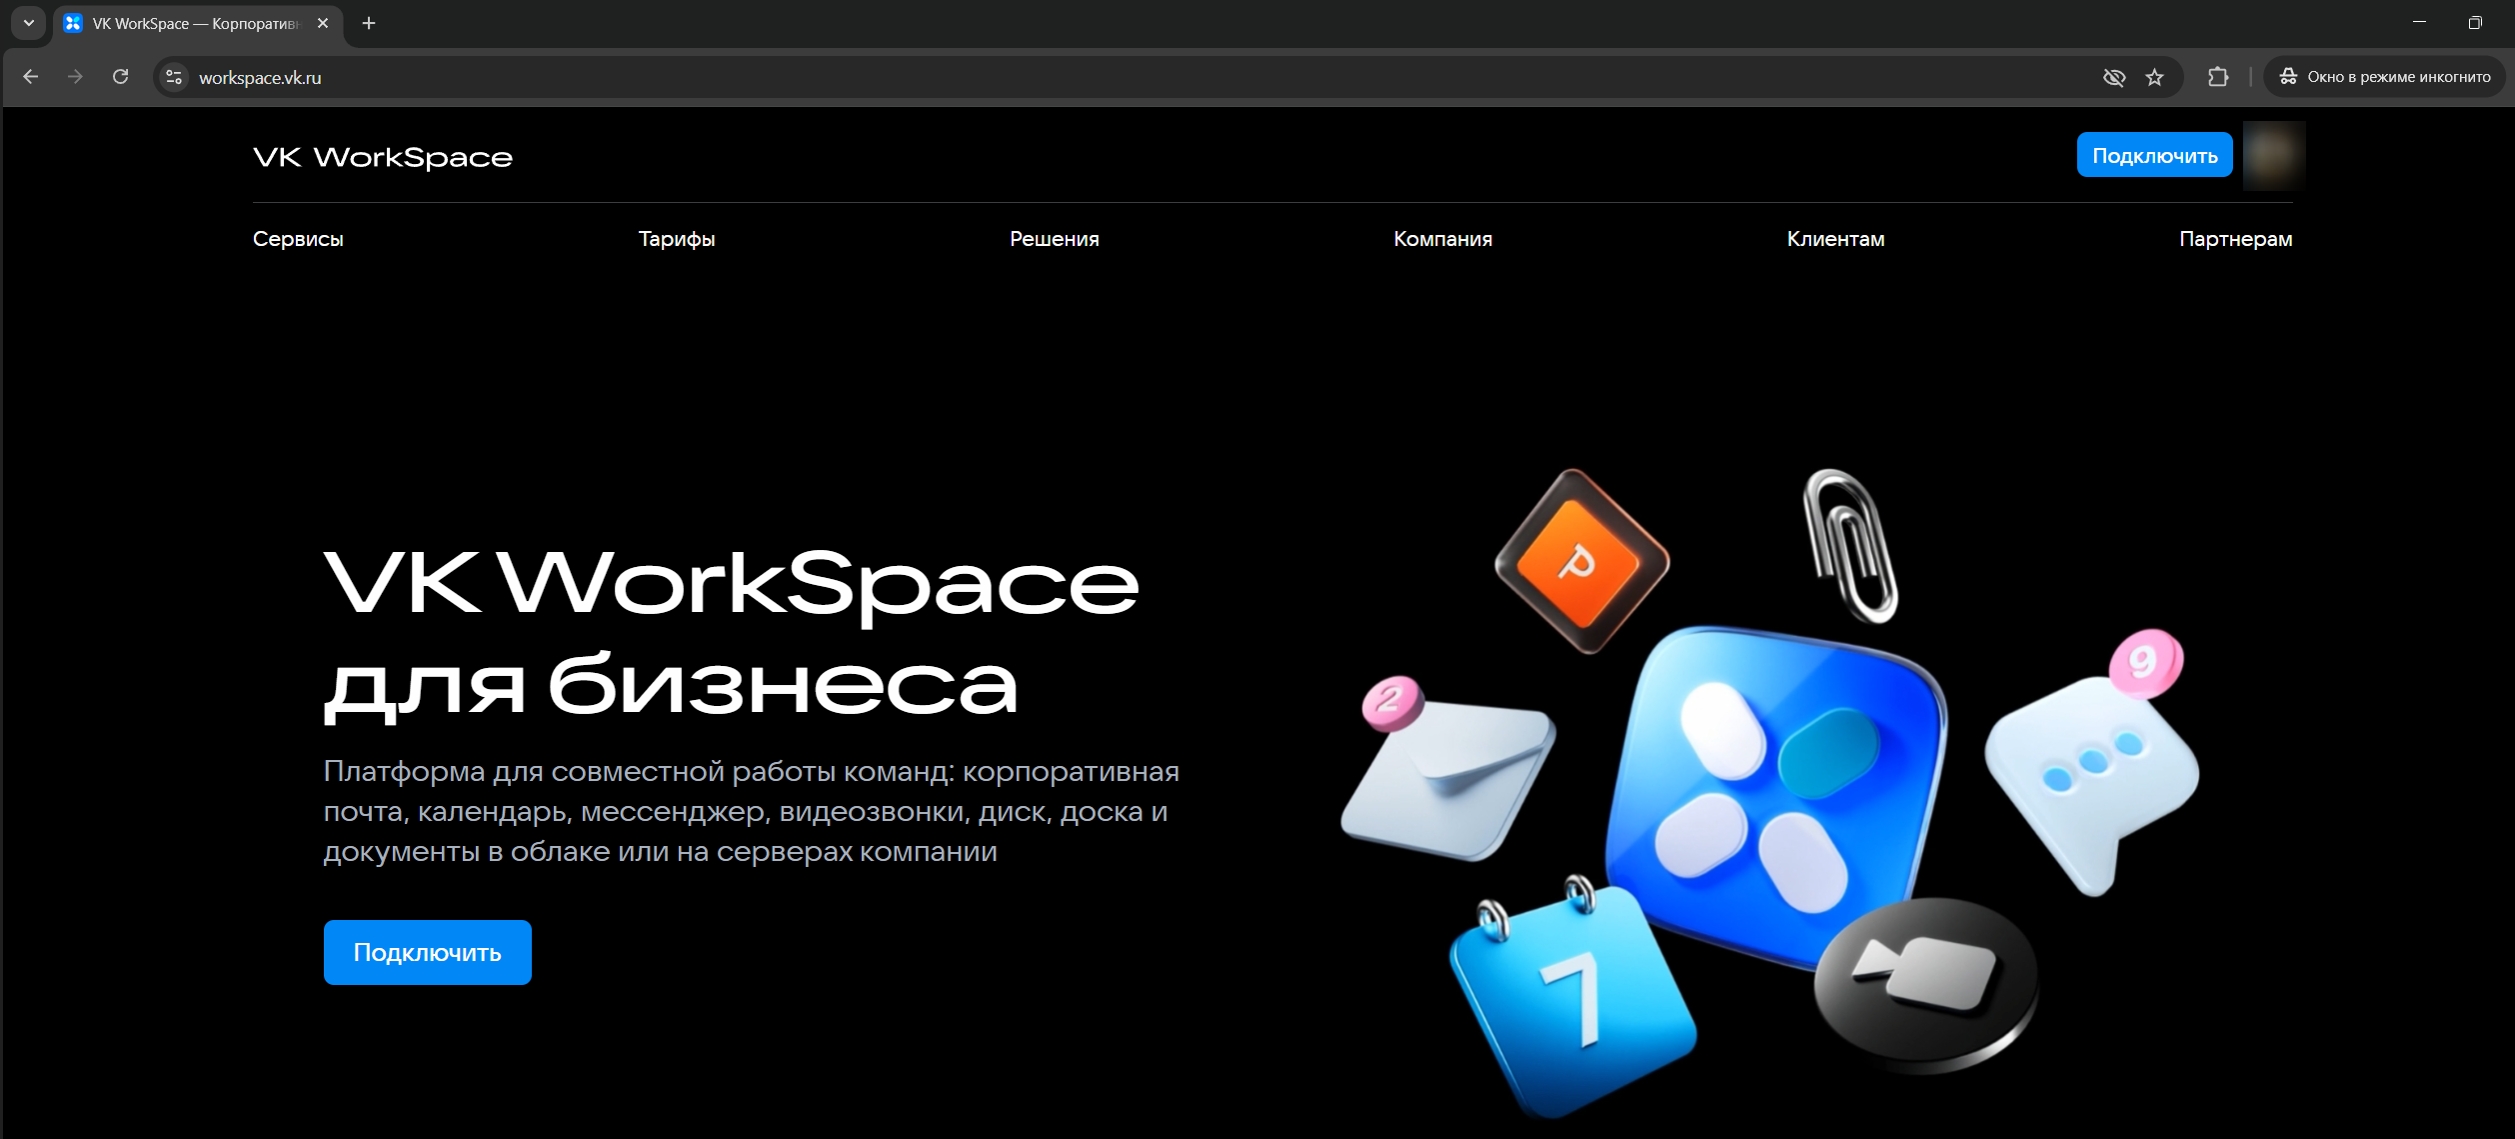The width and height of the screenshot is (2515, 1139).
Task: Click the blurred profile avatar
Action: pos(2273,155)
